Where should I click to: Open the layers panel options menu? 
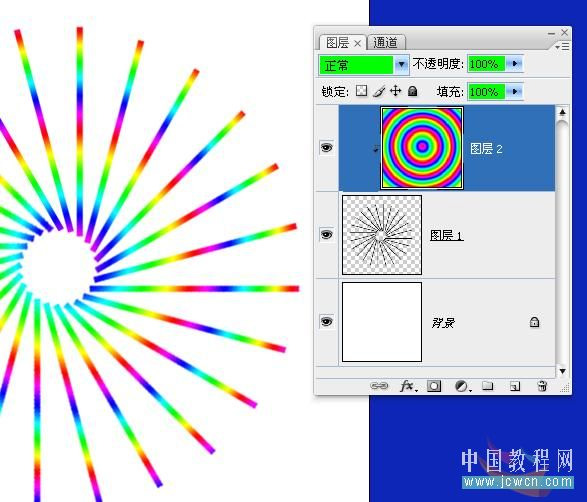[562, 46]
